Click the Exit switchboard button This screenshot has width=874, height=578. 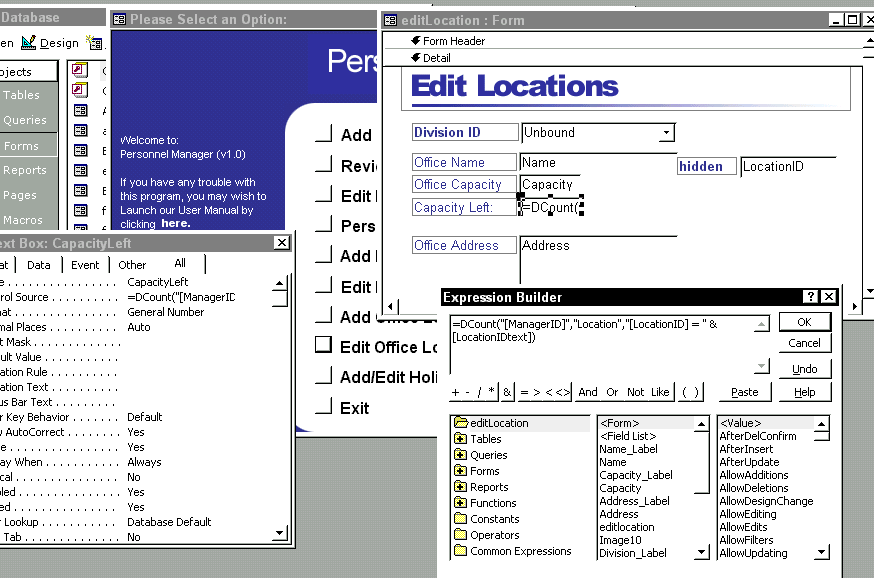point(324,407)
